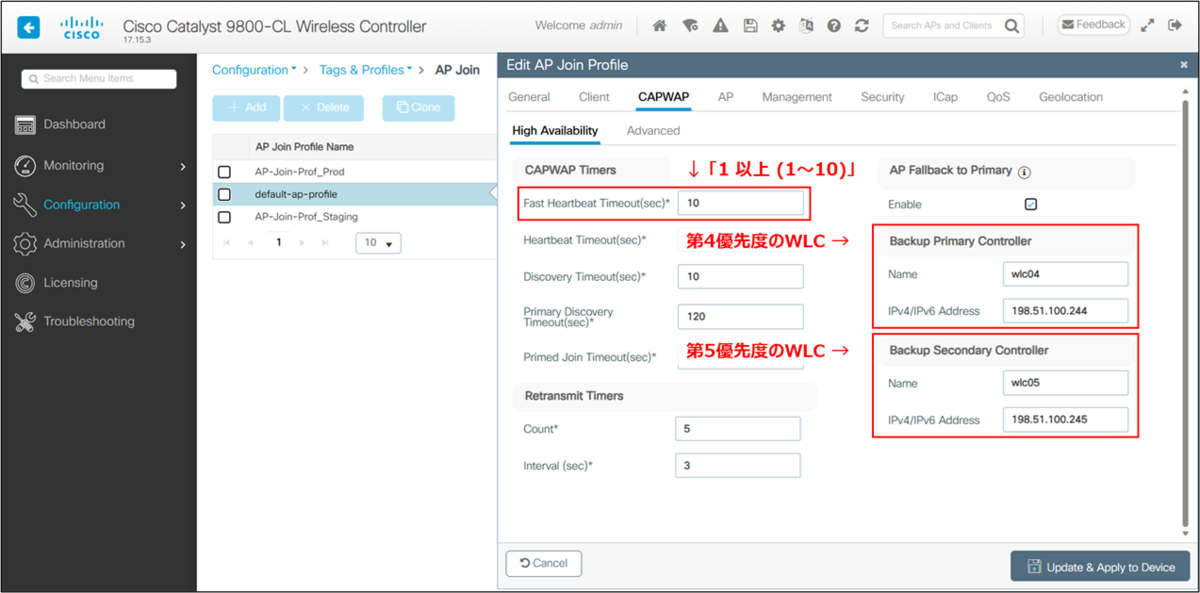The height and width of the screenshot is (593, 1200).
Task: Open the Tags & Profiles breadcrumb dropdown
Action: pos(365,70)
